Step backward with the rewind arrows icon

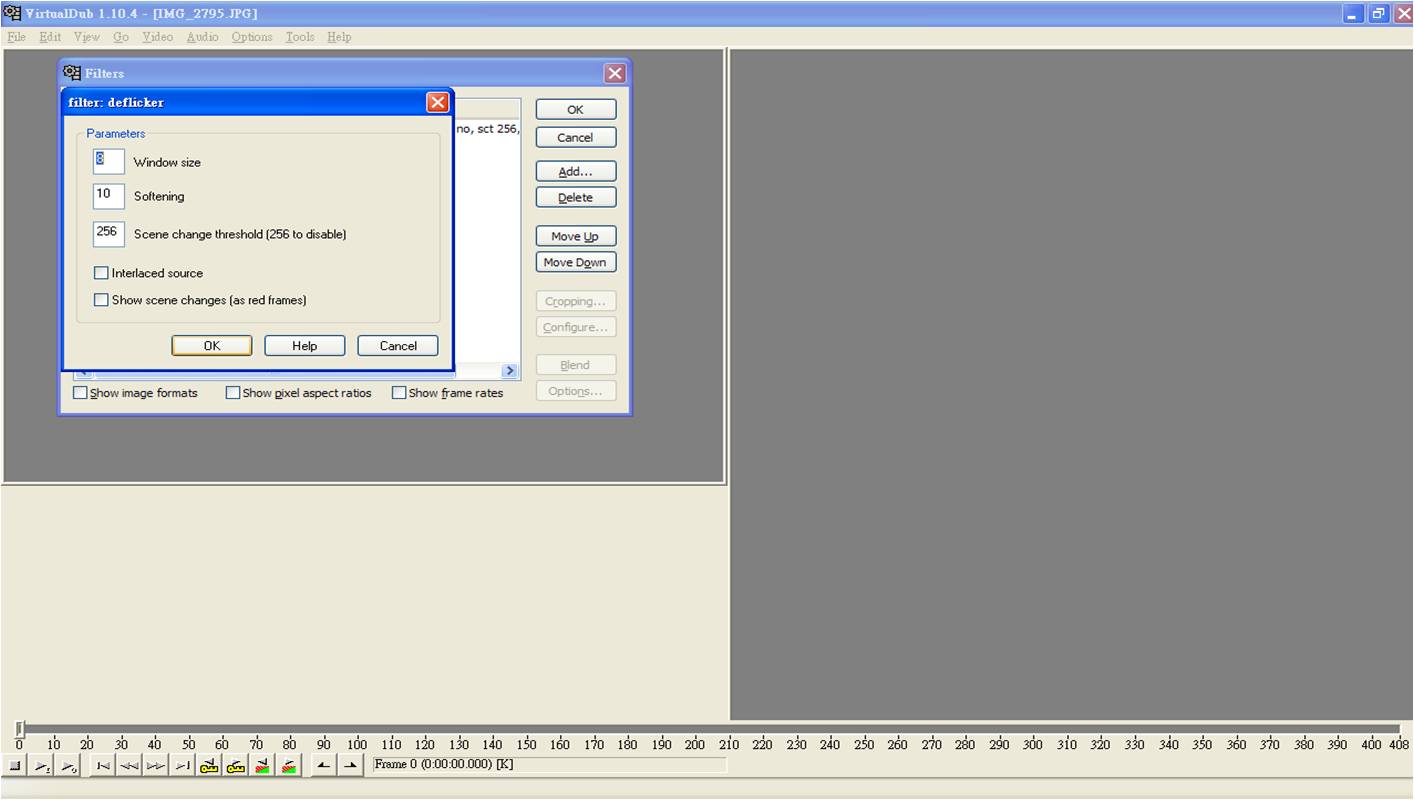coord(129,766)
